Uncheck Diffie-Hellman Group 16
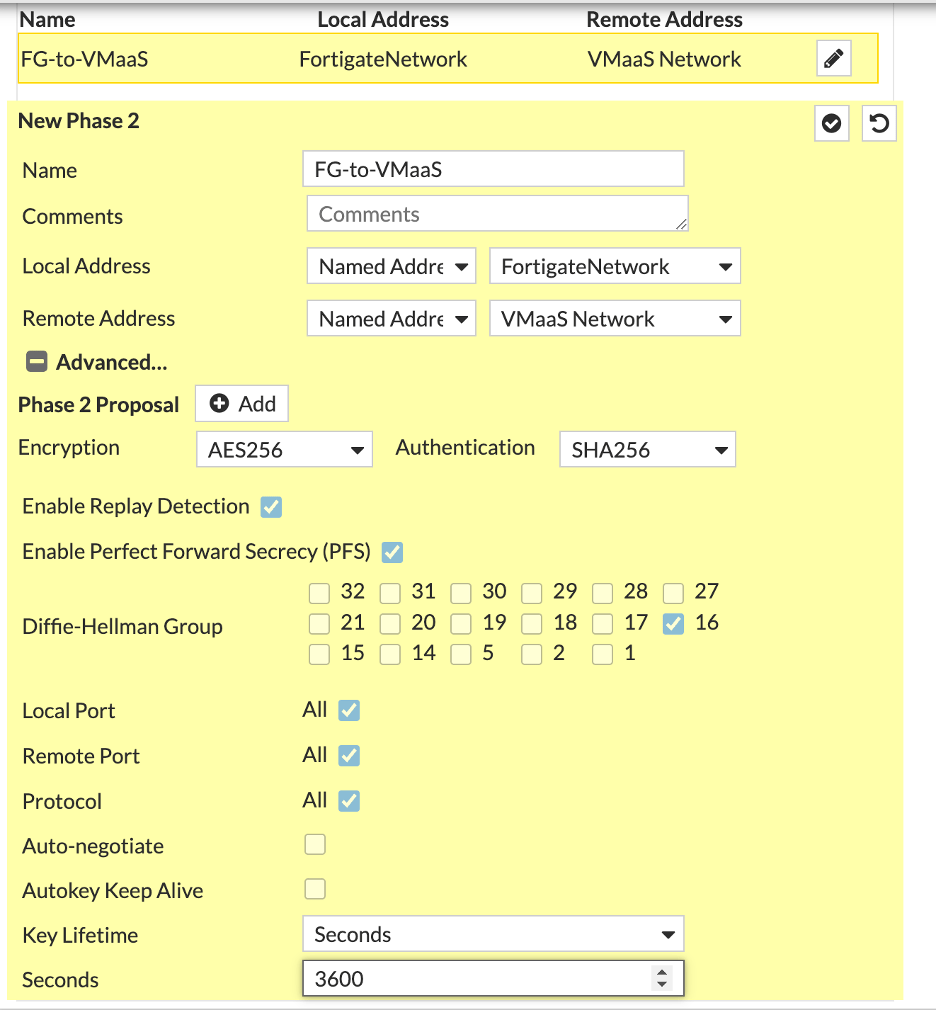Screen dimensions: 936x1010 (673, 624)
